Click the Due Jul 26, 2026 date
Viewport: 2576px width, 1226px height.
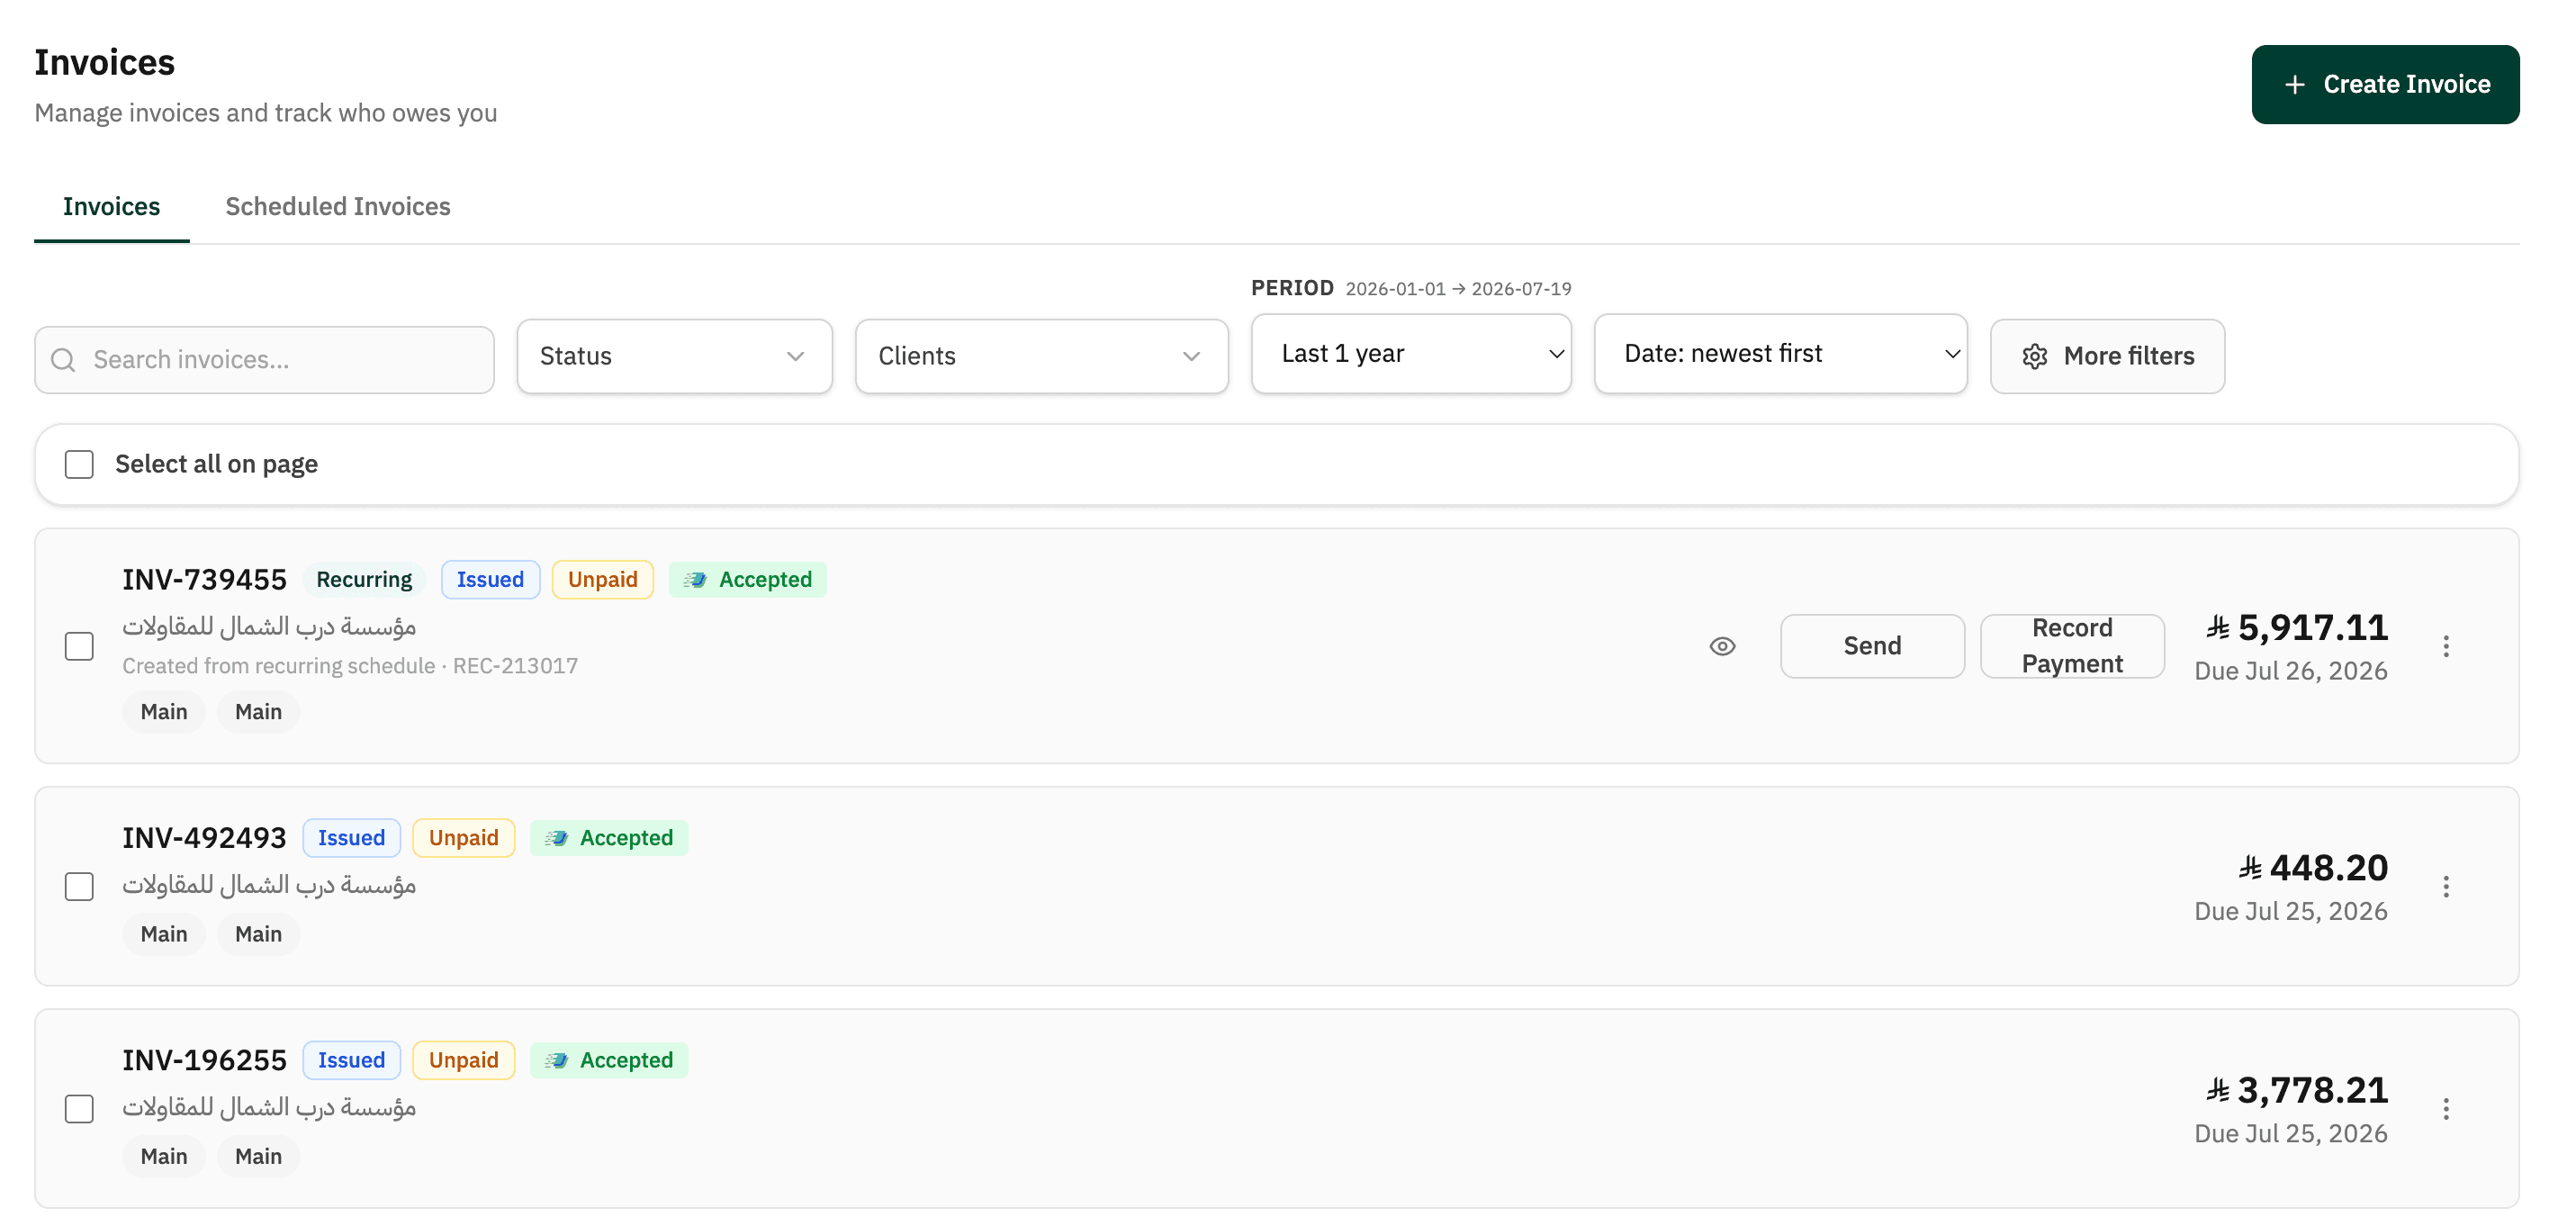click(2290, 671)
